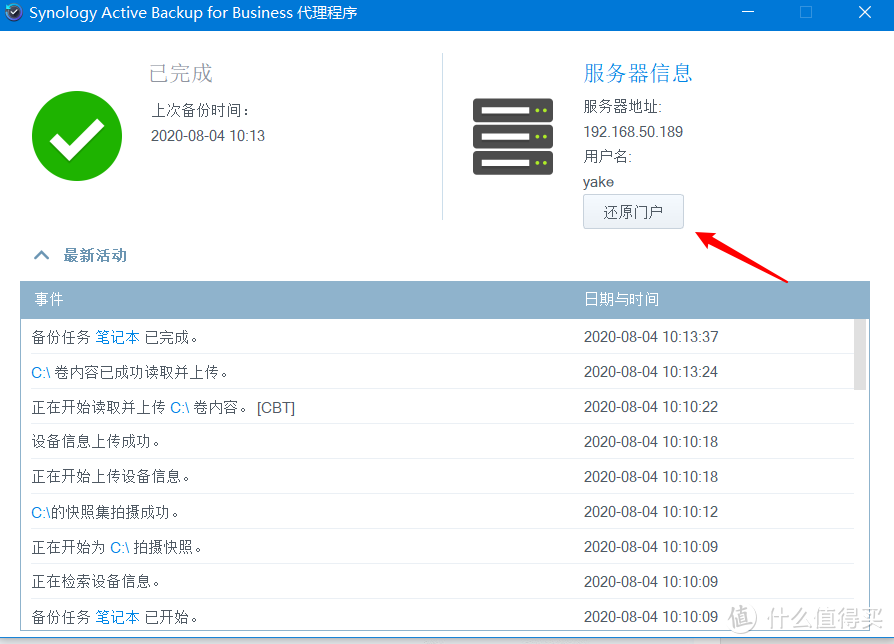Click the 日期与时间 column header
This screenshot has height=644, width=894.
[621, 299]
